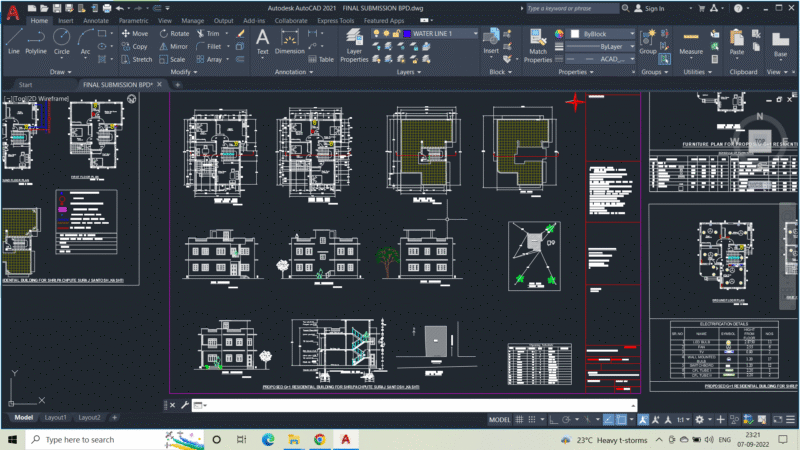
Task: Insert a Table
Action: [x=321, y=59]
